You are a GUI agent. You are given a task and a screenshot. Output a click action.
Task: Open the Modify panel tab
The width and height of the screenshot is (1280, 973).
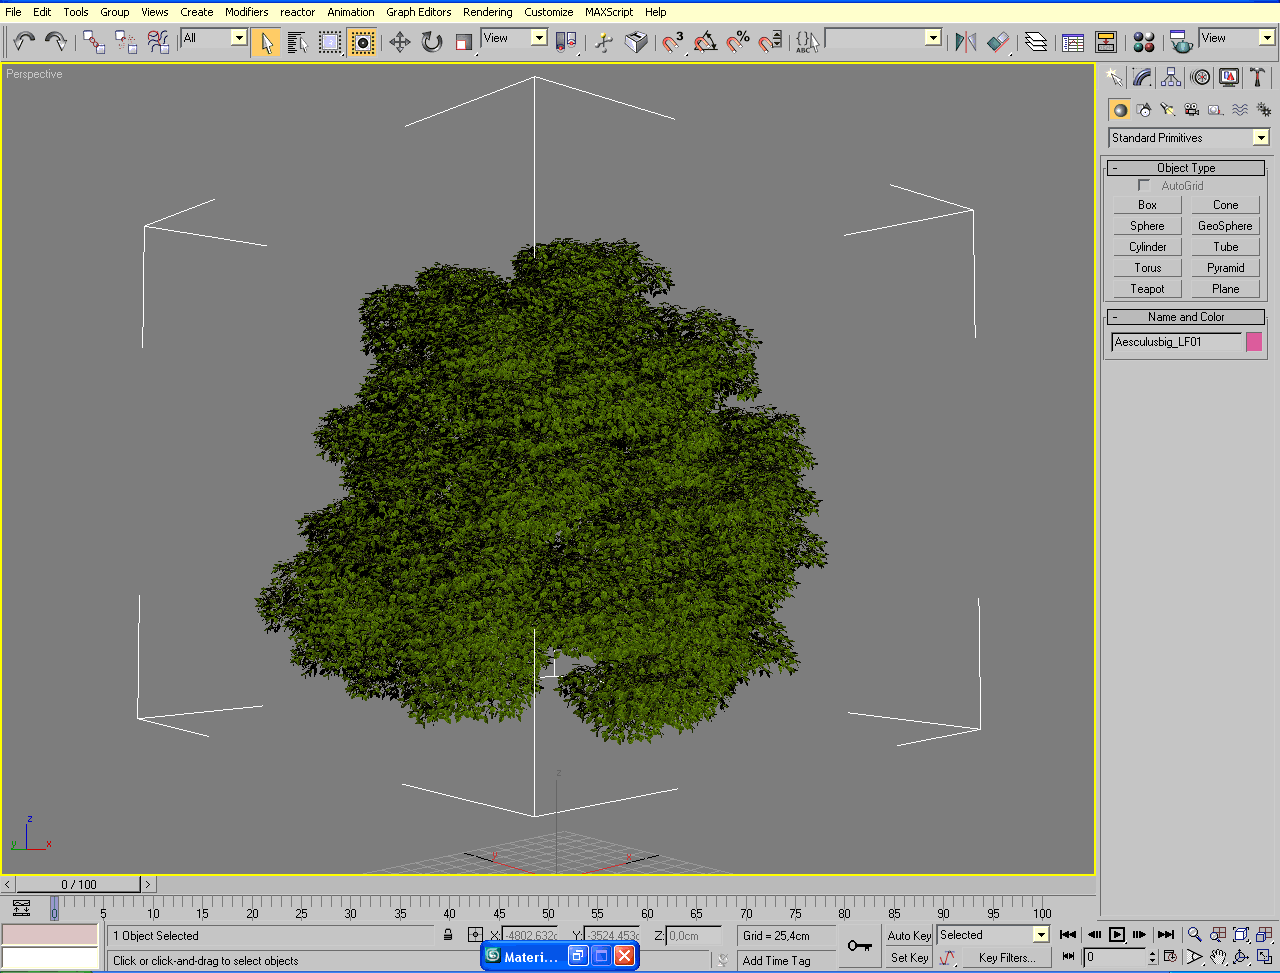pos(1143,78)
